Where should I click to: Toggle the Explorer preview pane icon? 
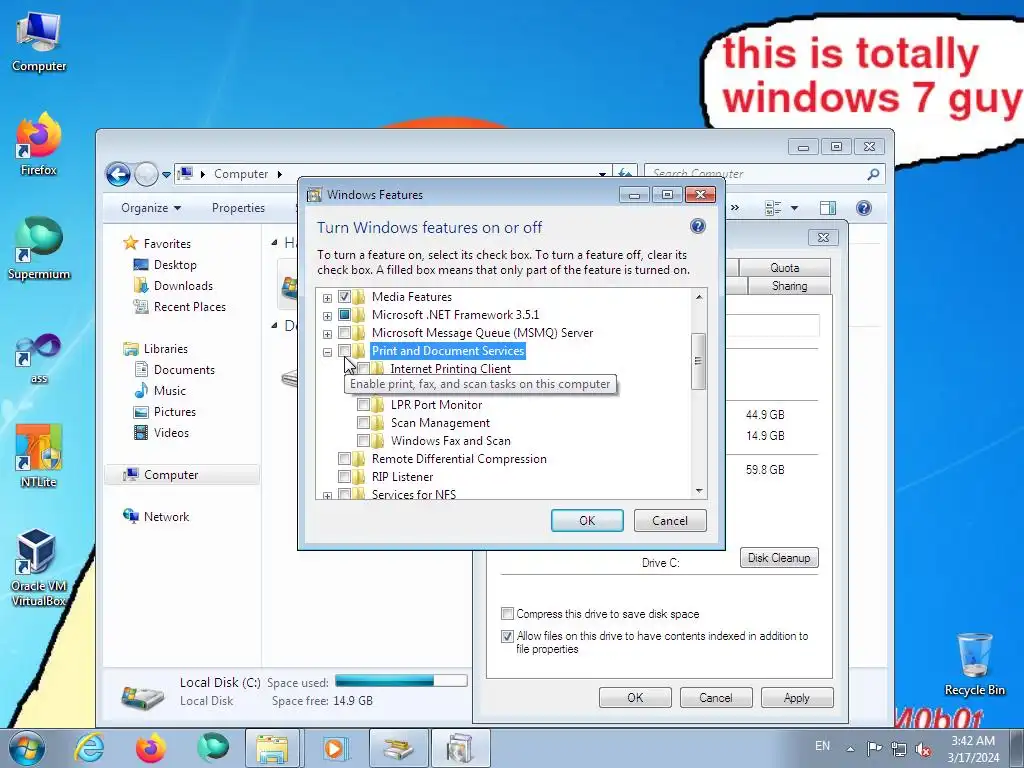point(827,208)
